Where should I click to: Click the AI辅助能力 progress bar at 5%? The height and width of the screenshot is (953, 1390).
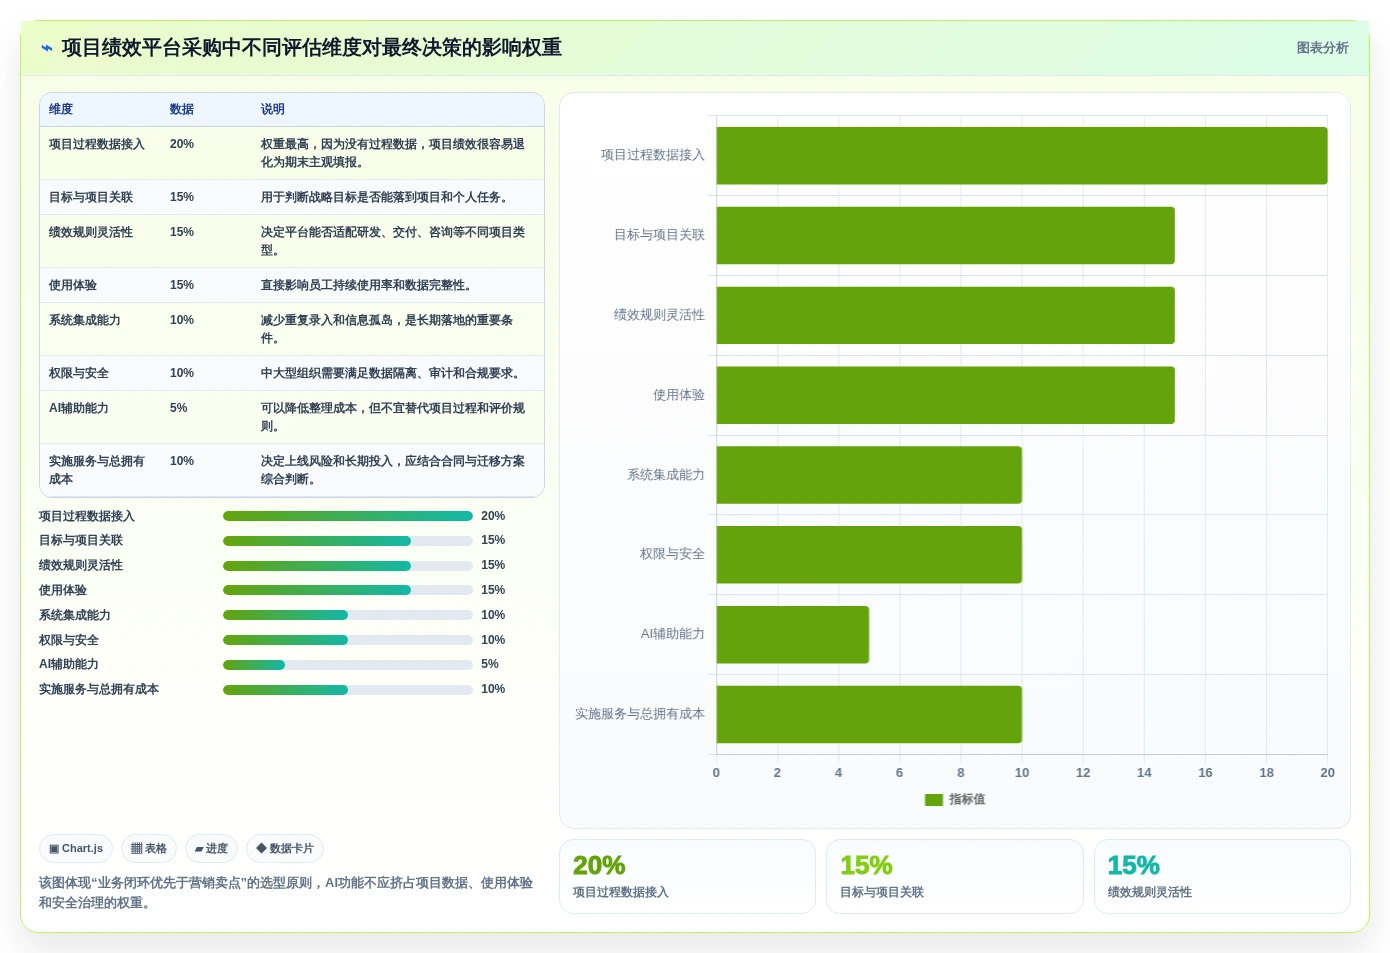pyautogui.click(x=348, y=665)
